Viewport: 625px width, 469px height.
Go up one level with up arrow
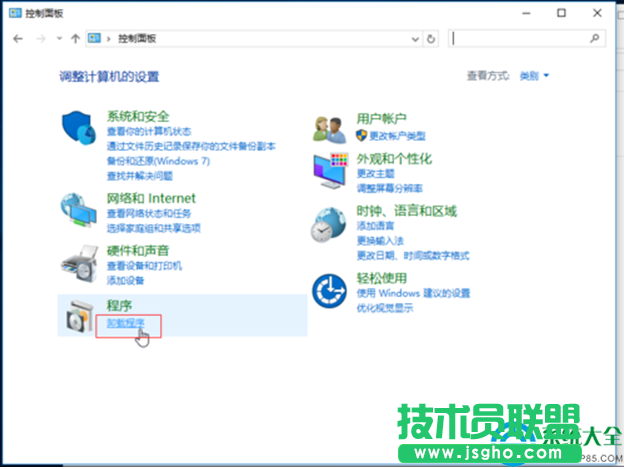75,39
